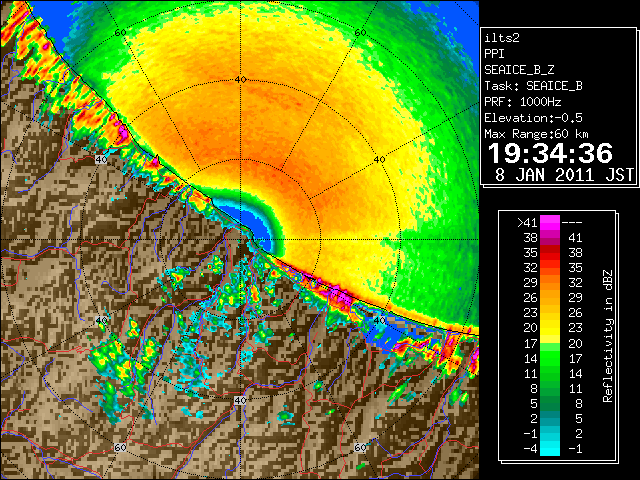Image resolution: width=640 pixels, height=480 pixels.
Task: Click the "Max Range:60 km" text
Action: [536, 134]
